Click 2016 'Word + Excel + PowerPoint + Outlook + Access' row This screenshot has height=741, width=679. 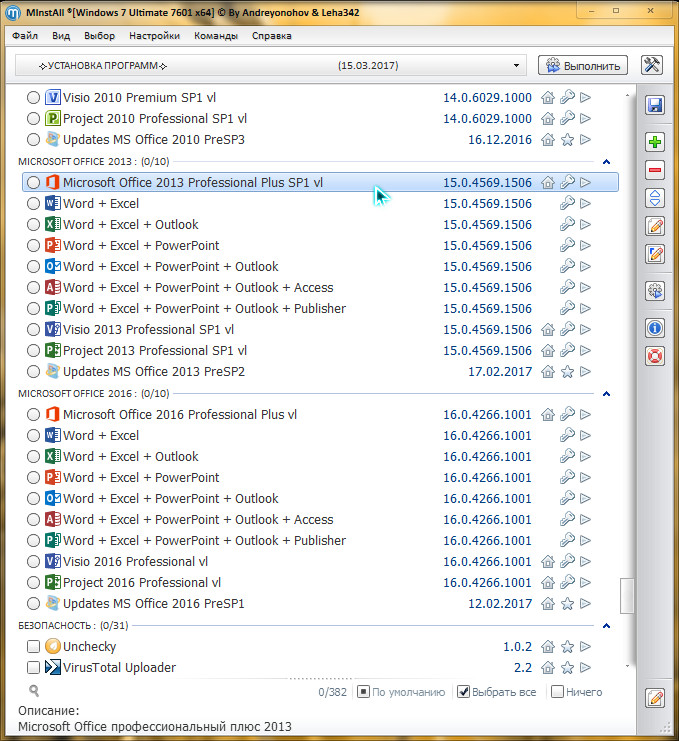point(320,519)
